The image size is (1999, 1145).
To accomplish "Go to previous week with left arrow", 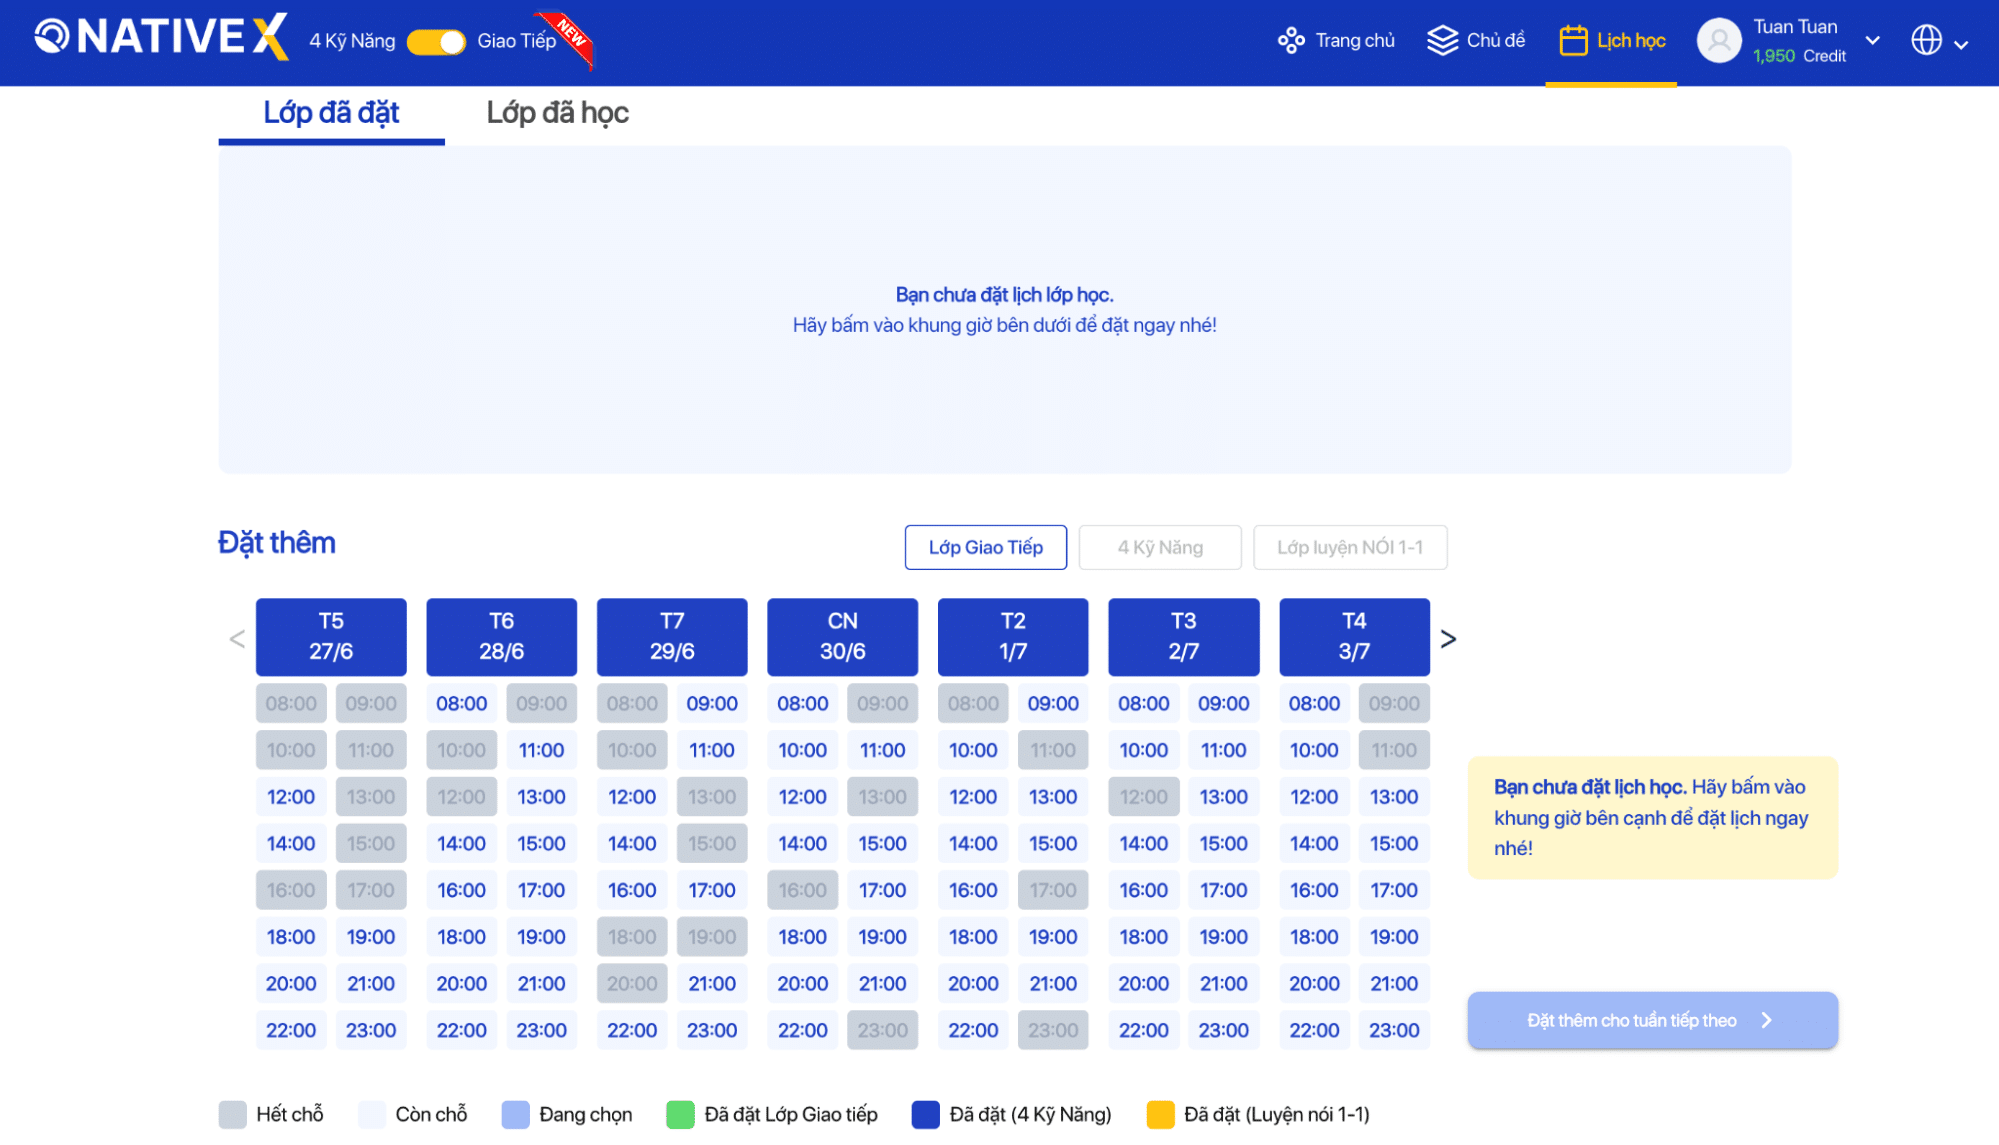I will (x=237, y=639).
